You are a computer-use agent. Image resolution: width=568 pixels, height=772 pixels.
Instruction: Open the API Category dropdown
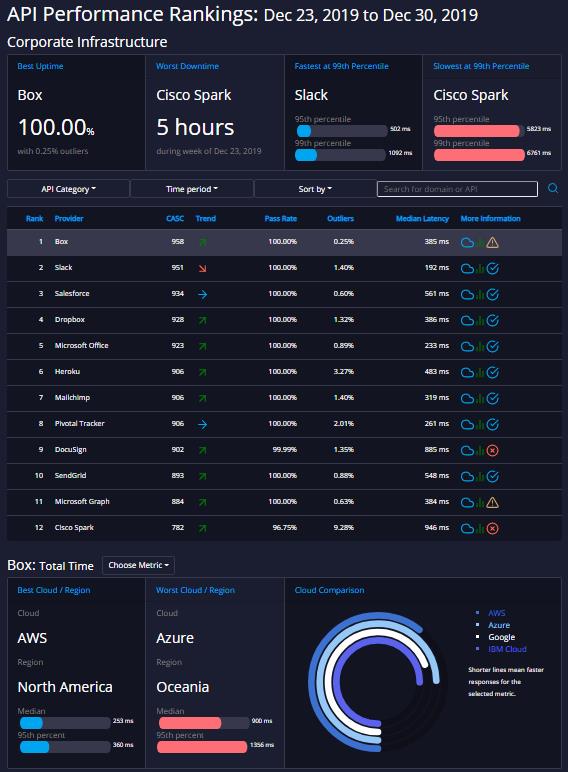coord(68,189)
